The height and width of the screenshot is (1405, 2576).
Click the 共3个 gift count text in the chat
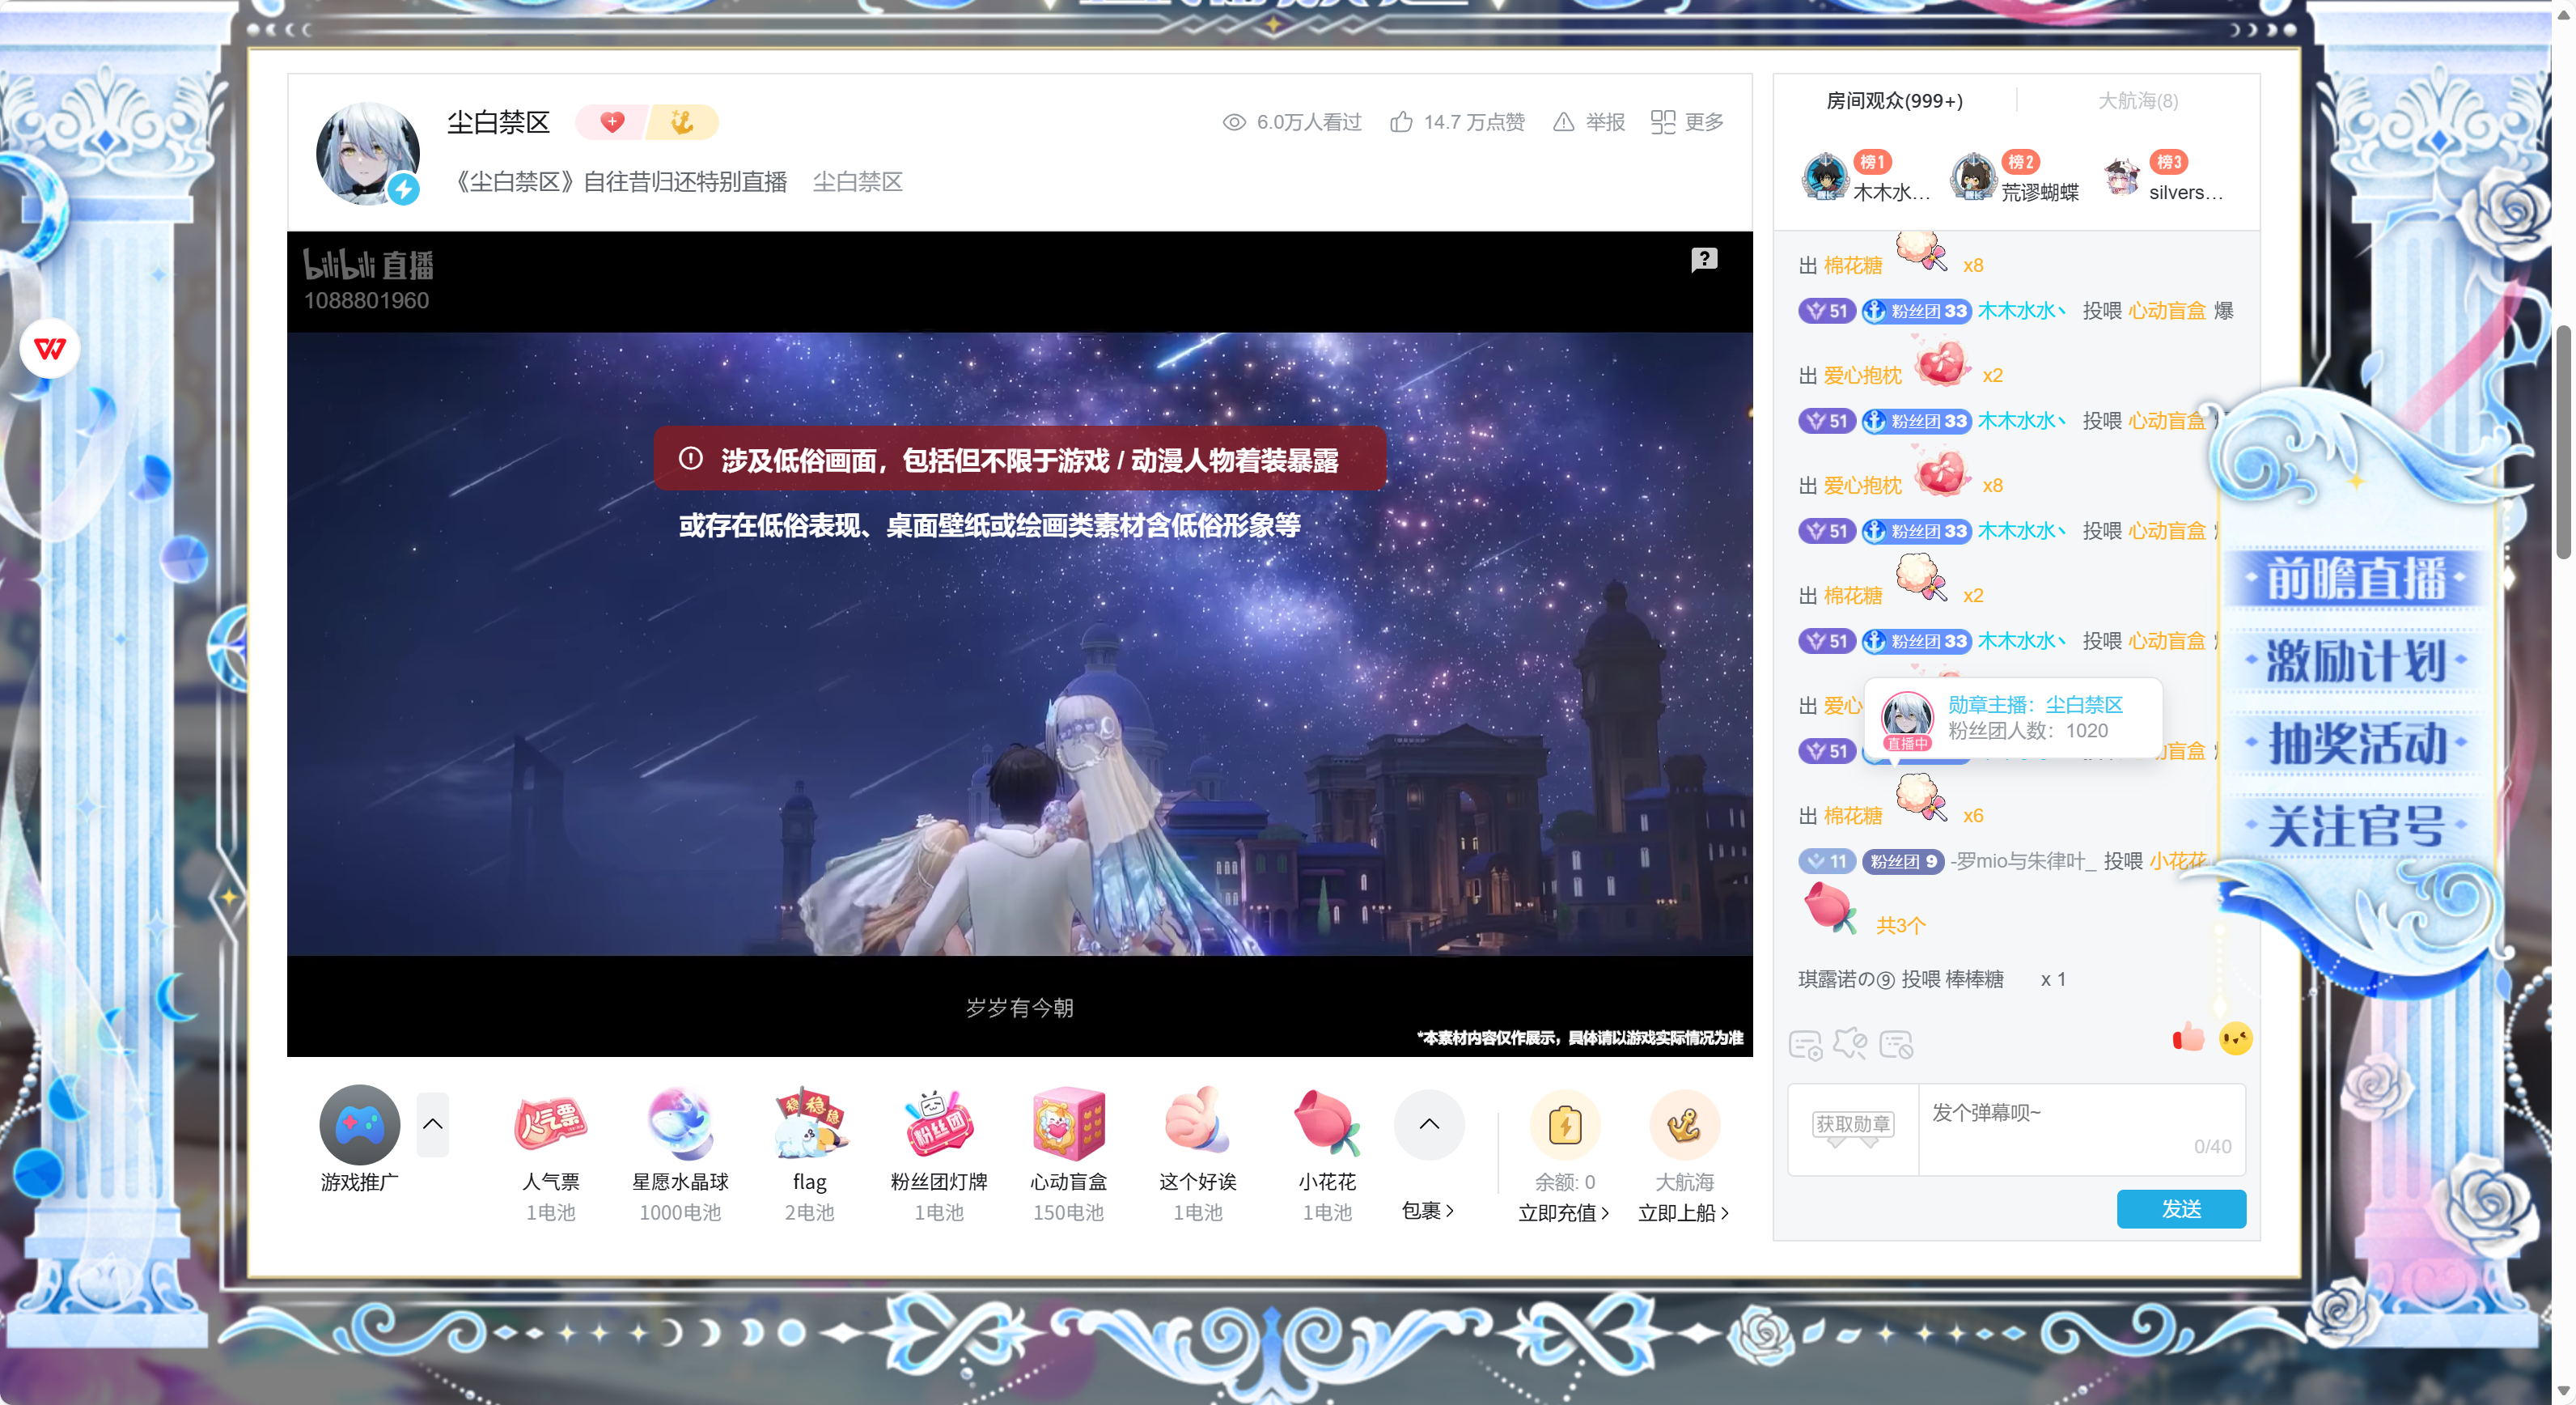(x=1900, y=925)
